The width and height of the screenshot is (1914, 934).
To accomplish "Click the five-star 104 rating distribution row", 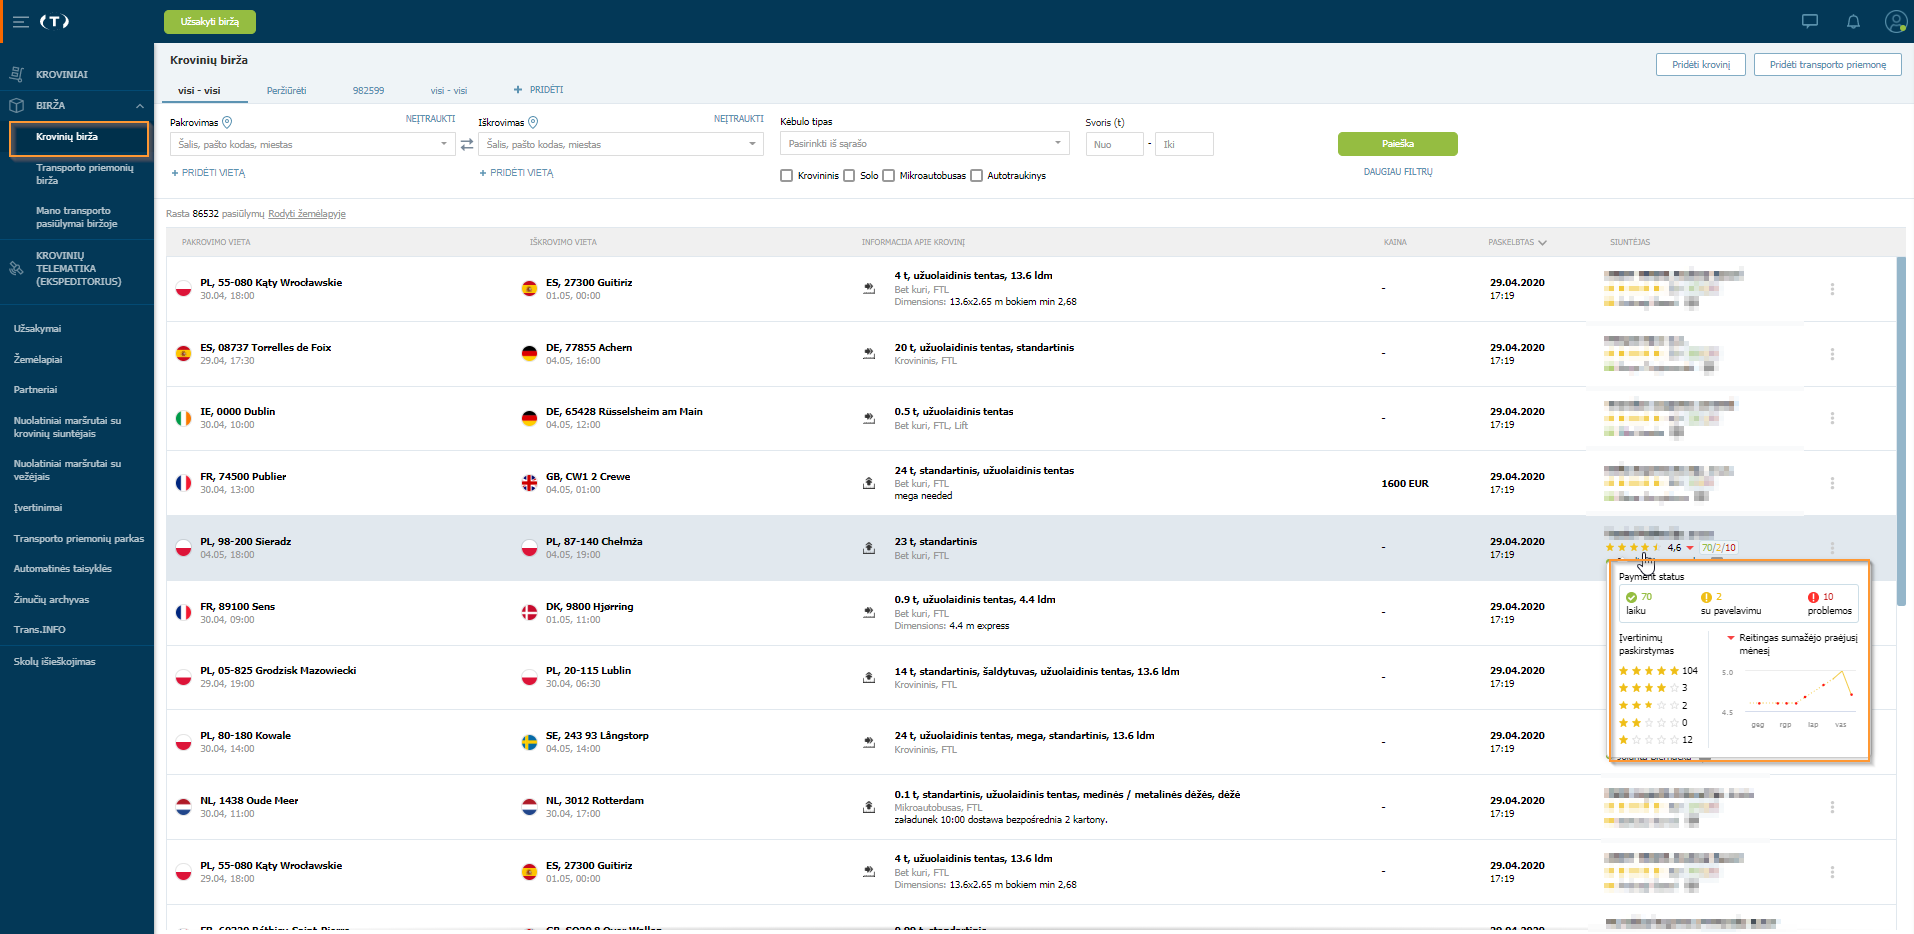I will click(x=1658, y=671).
